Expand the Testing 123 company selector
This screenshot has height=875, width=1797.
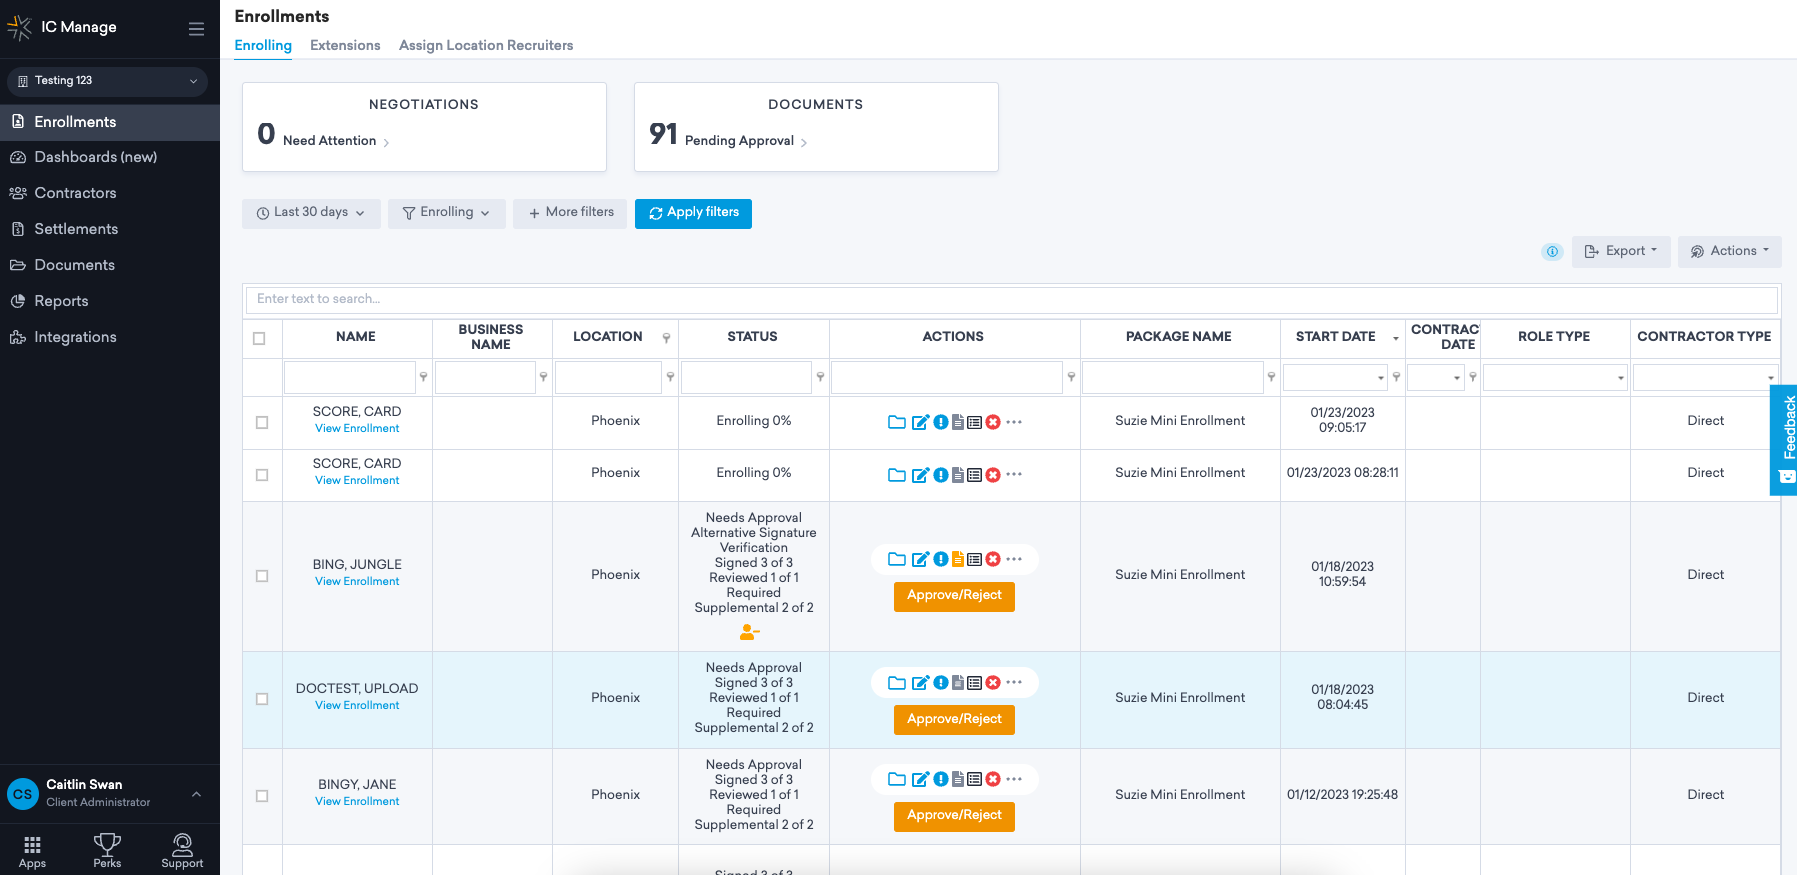pyautogui.click(x=107, y=81)
